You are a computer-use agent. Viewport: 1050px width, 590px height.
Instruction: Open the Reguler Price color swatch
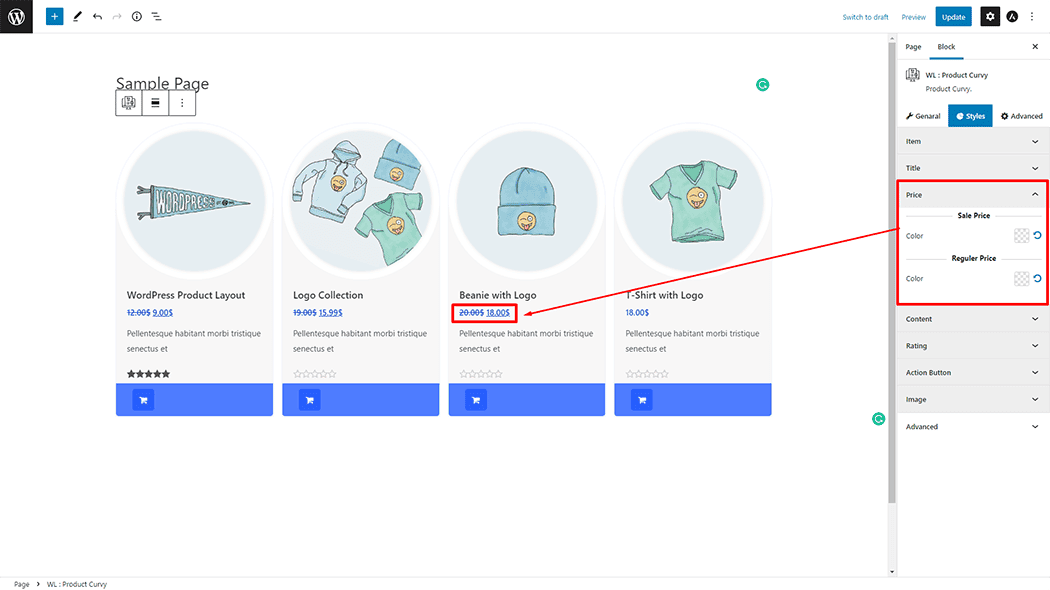(1021, 279)
